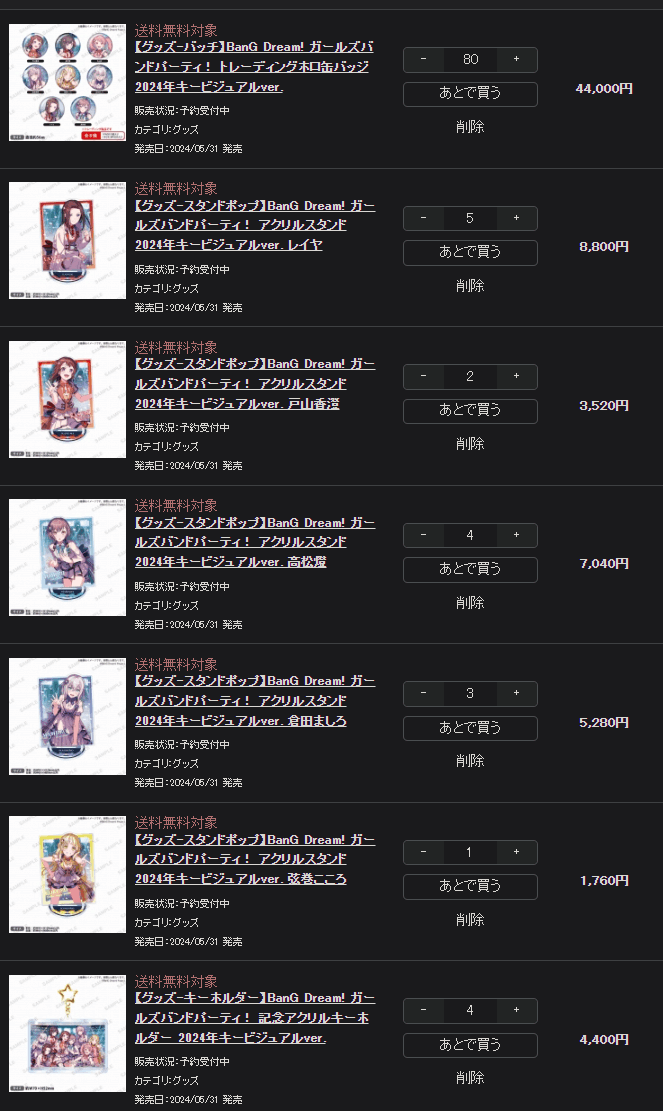The height and width of the screenshot is (1111, 663).
Task: Decrease quantity of the acrylic key holder
Action: point(424,1010)
